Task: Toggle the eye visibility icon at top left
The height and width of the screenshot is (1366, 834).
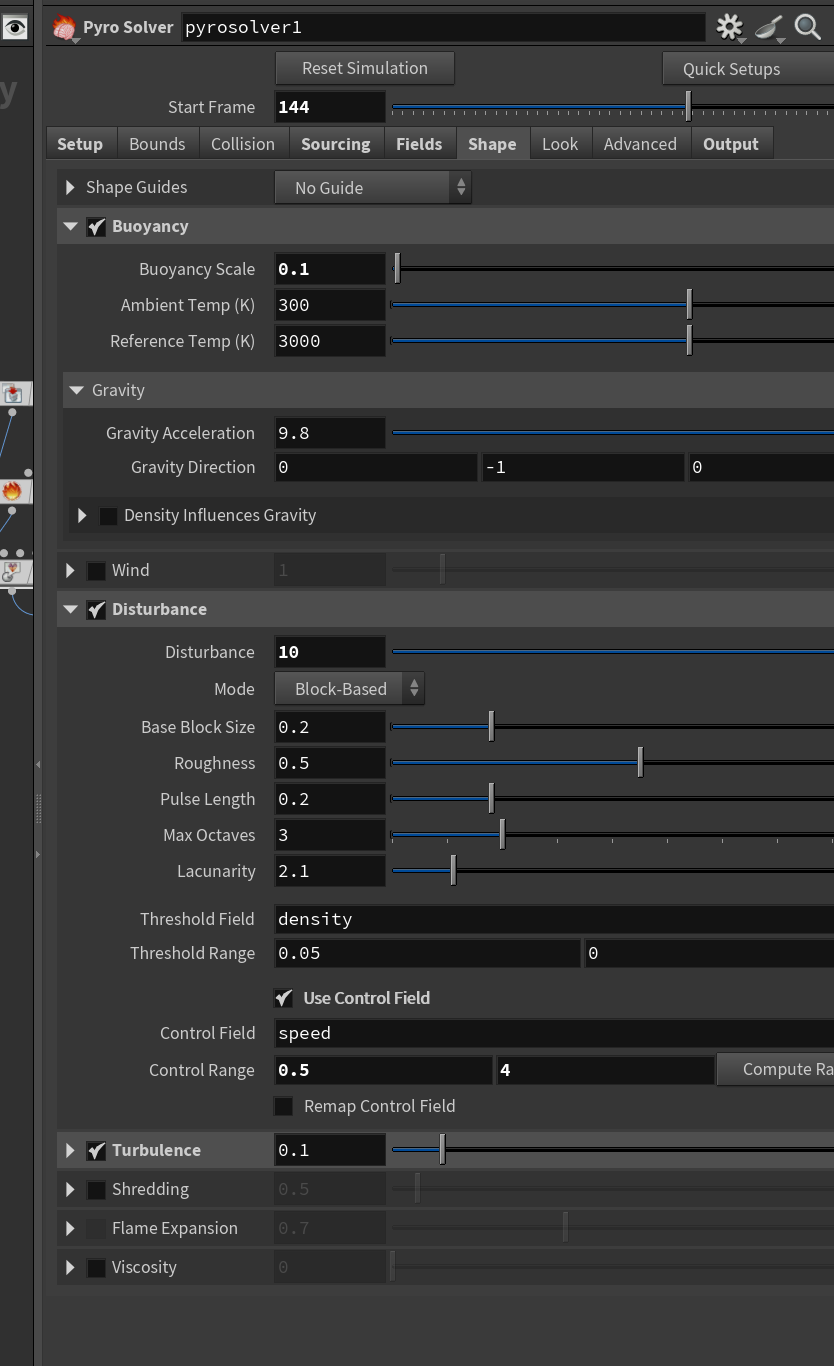Action: point(14,28)
